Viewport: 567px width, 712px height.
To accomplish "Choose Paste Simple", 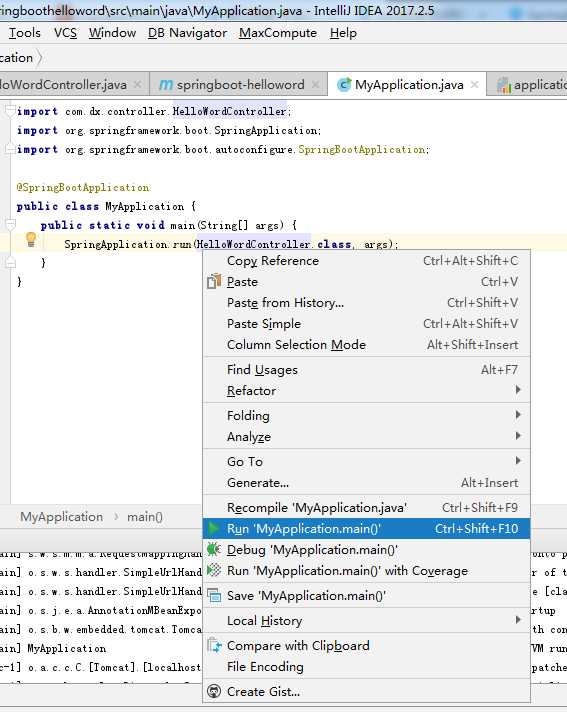I will coord(366,323).
